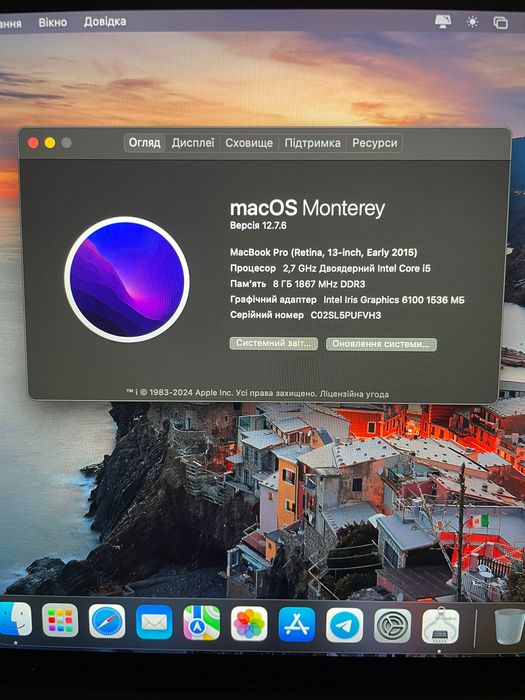Click the macOS Monterey logo image
Image resolution: width=525 pixels, height=700 pixels.
click(127, 279)
